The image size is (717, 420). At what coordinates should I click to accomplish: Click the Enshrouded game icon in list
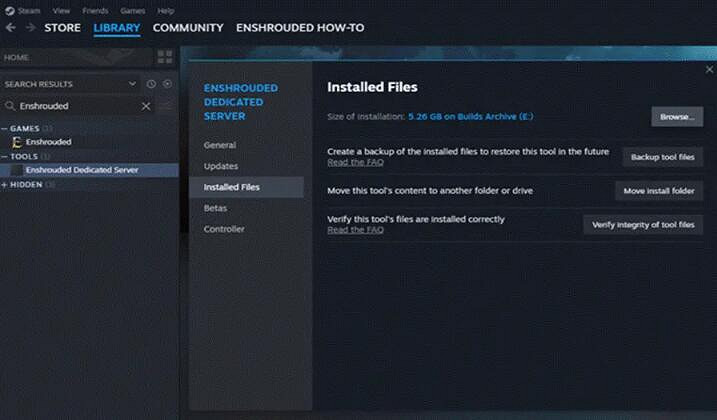16,142
